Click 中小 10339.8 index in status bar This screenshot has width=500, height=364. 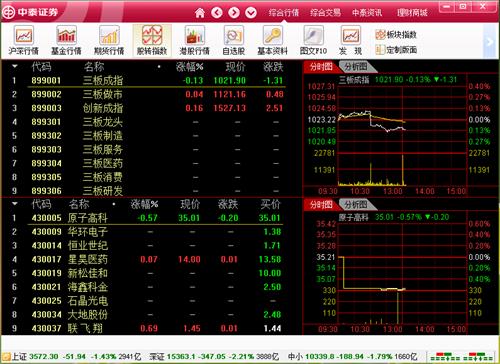[352, 357]
